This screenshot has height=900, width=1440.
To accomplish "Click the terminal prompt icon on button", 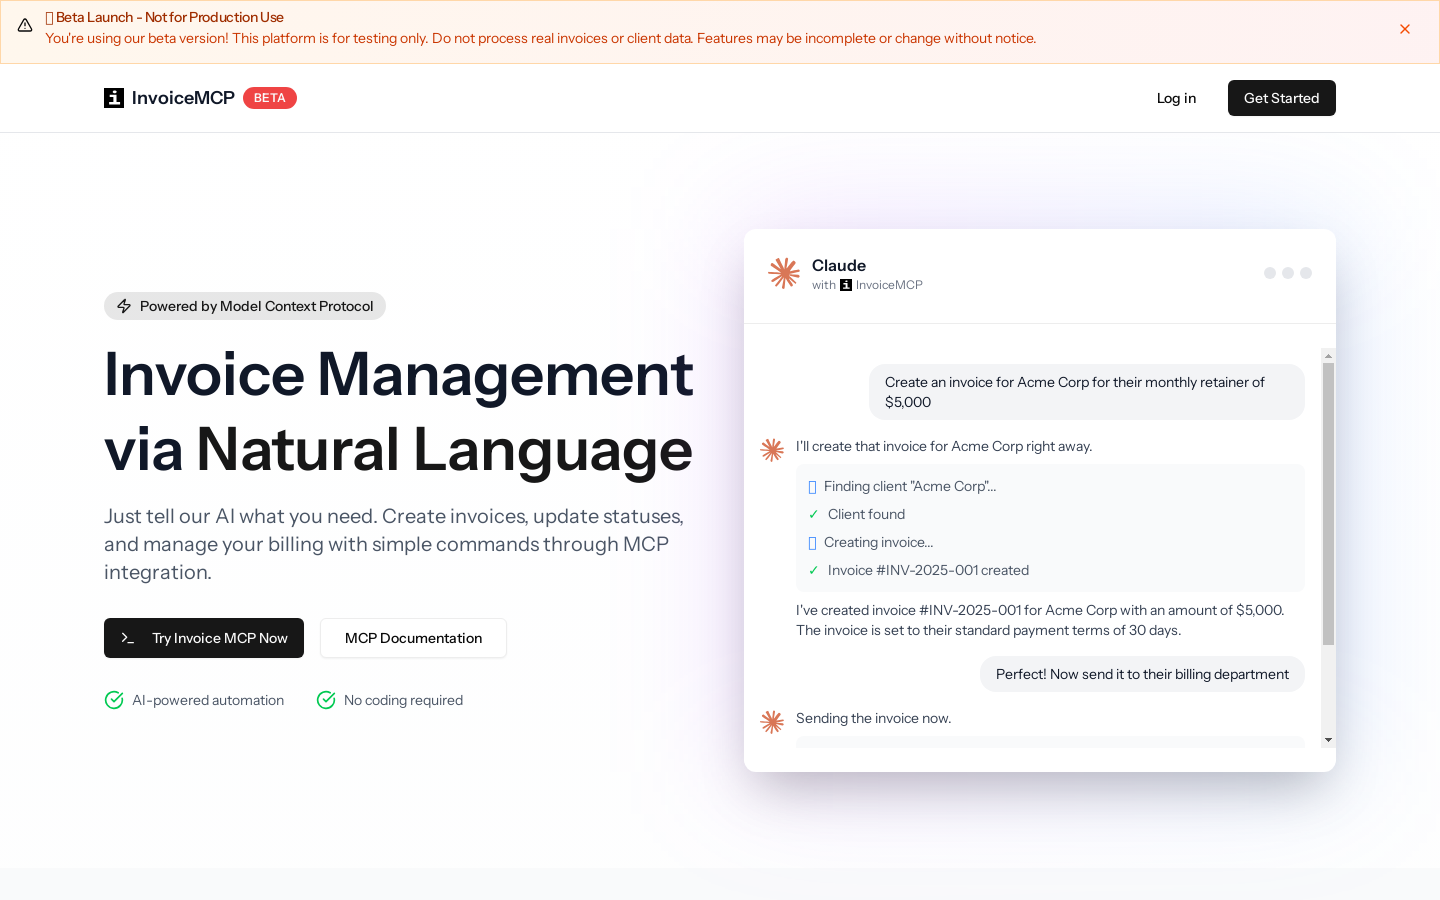I will 128,638.
